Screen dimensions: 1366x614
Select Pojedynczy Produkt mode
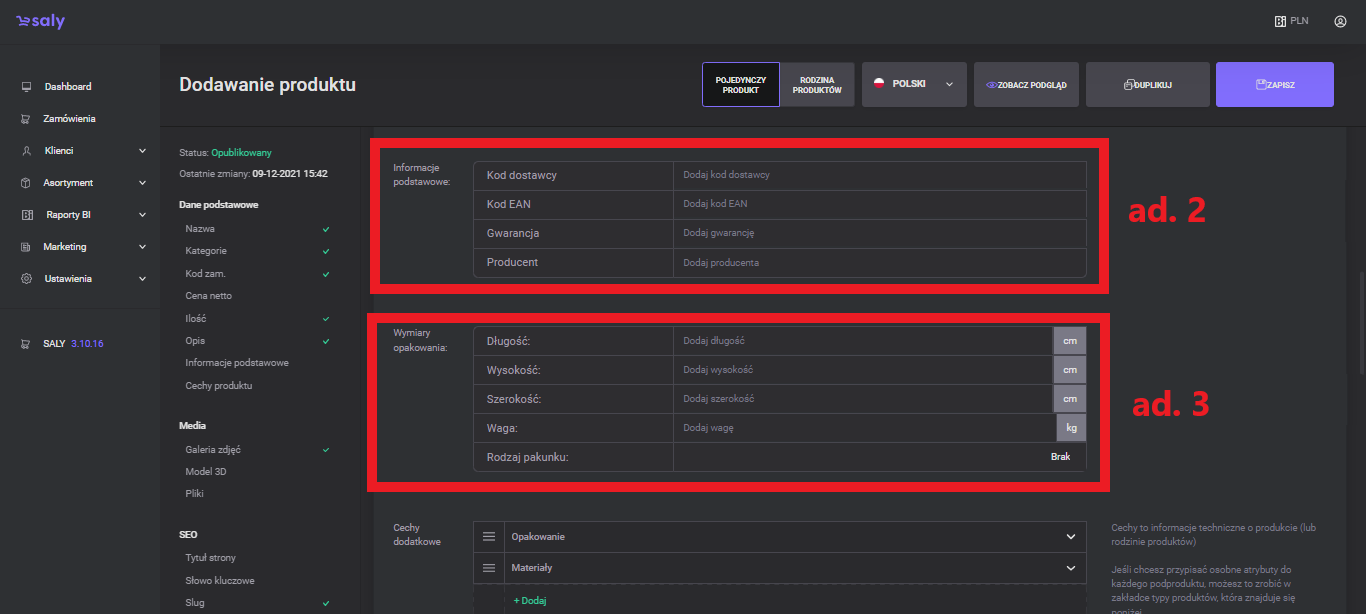pos(740,85)
